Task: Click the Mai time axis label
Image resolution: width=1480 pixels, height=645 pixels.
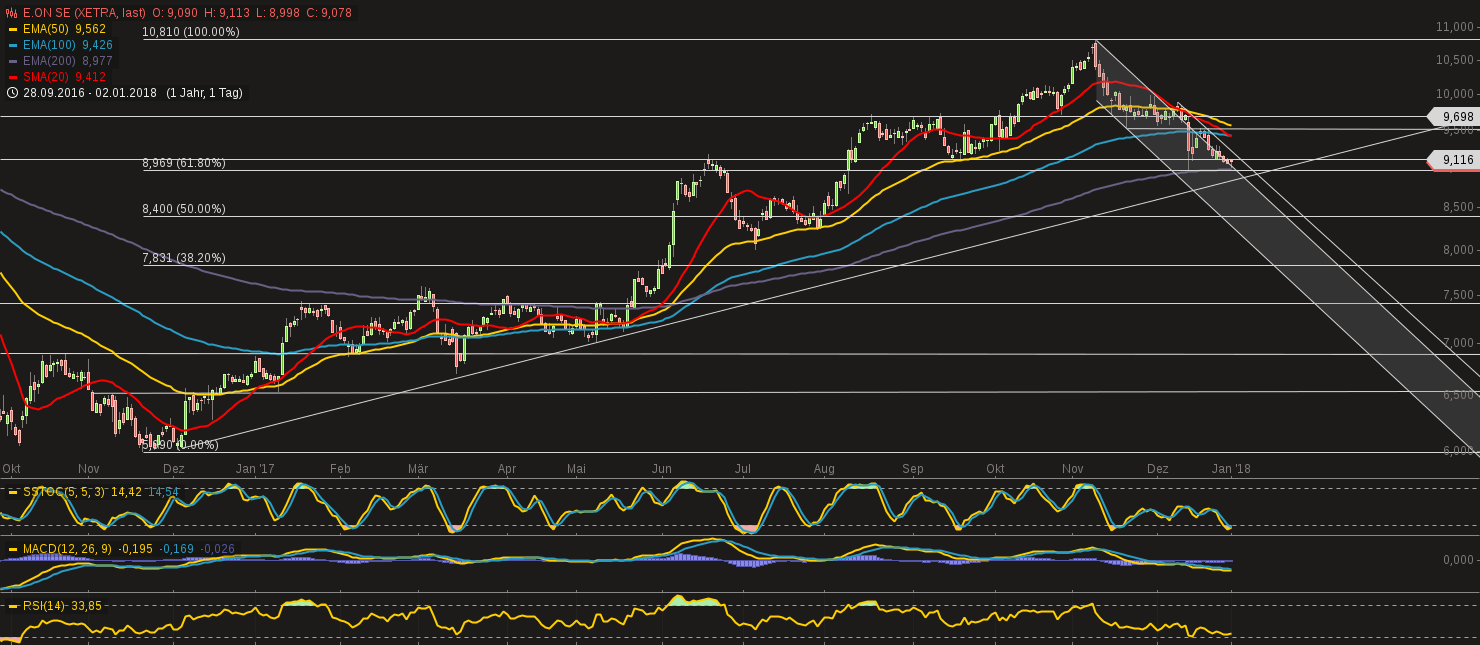Action: click(x=576, y=468)
